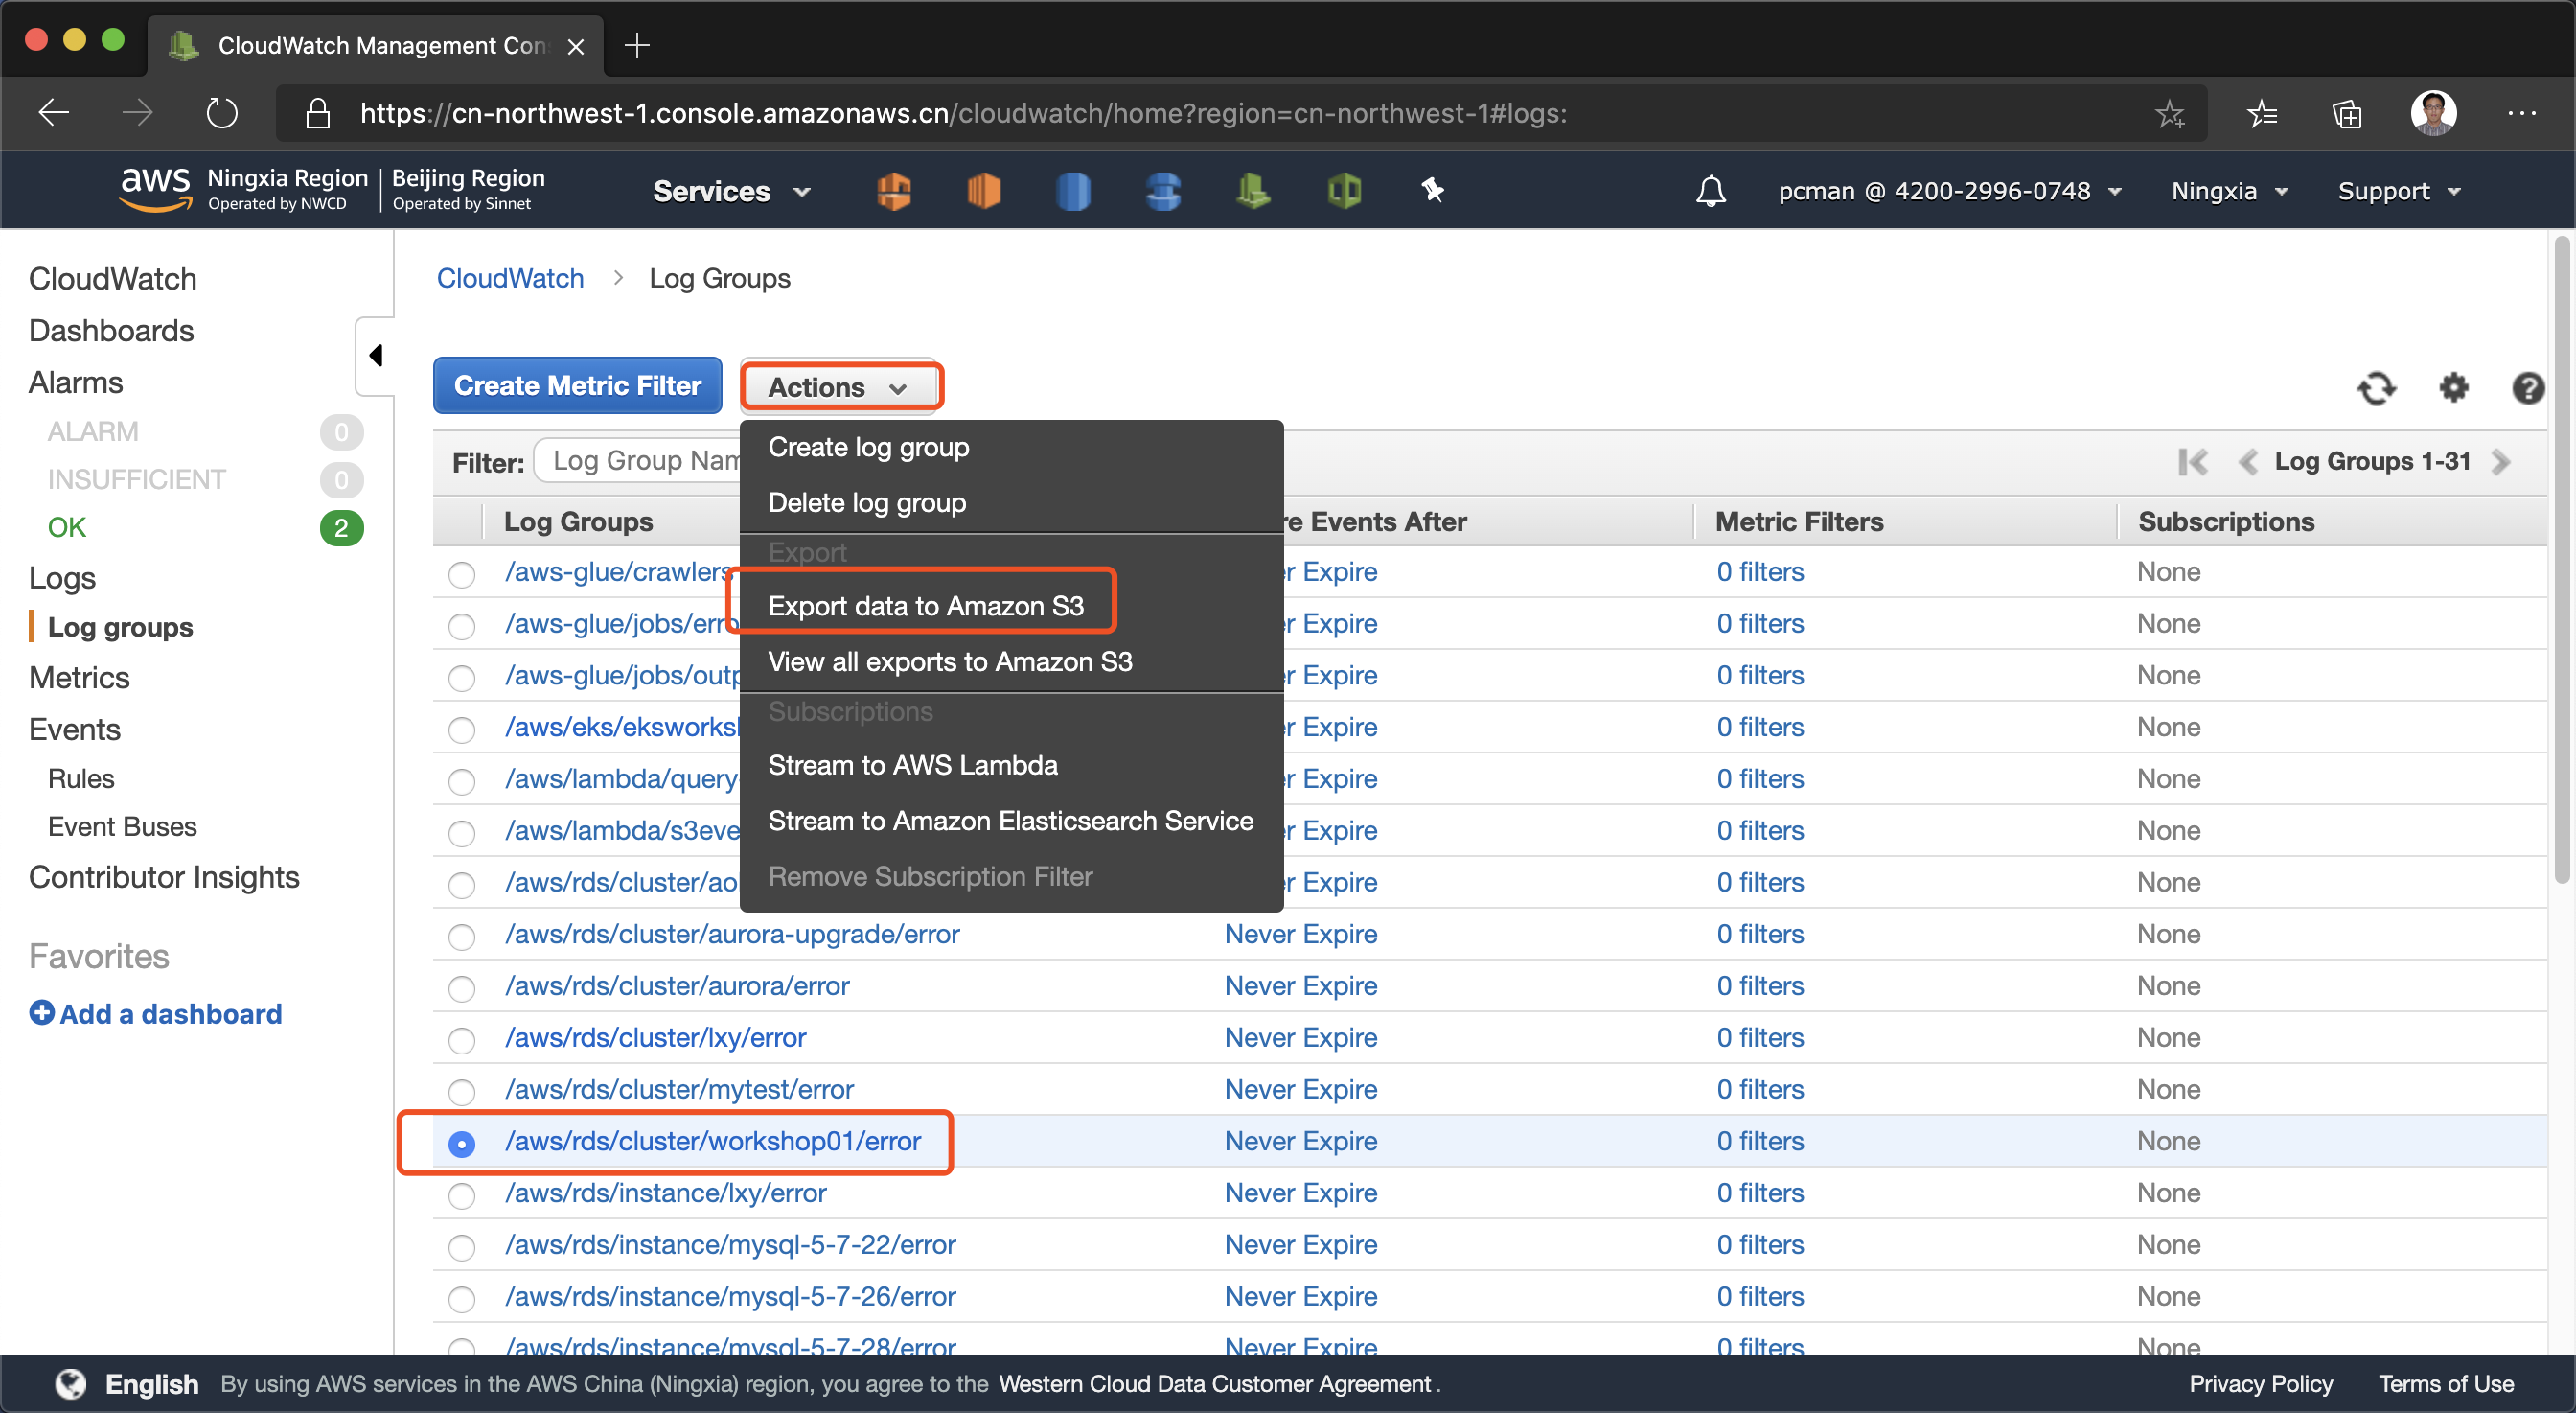This screenshot has height=1413, width=2576.
Task: Open the Support dropdown menu
Action: tap(2398, 191)
